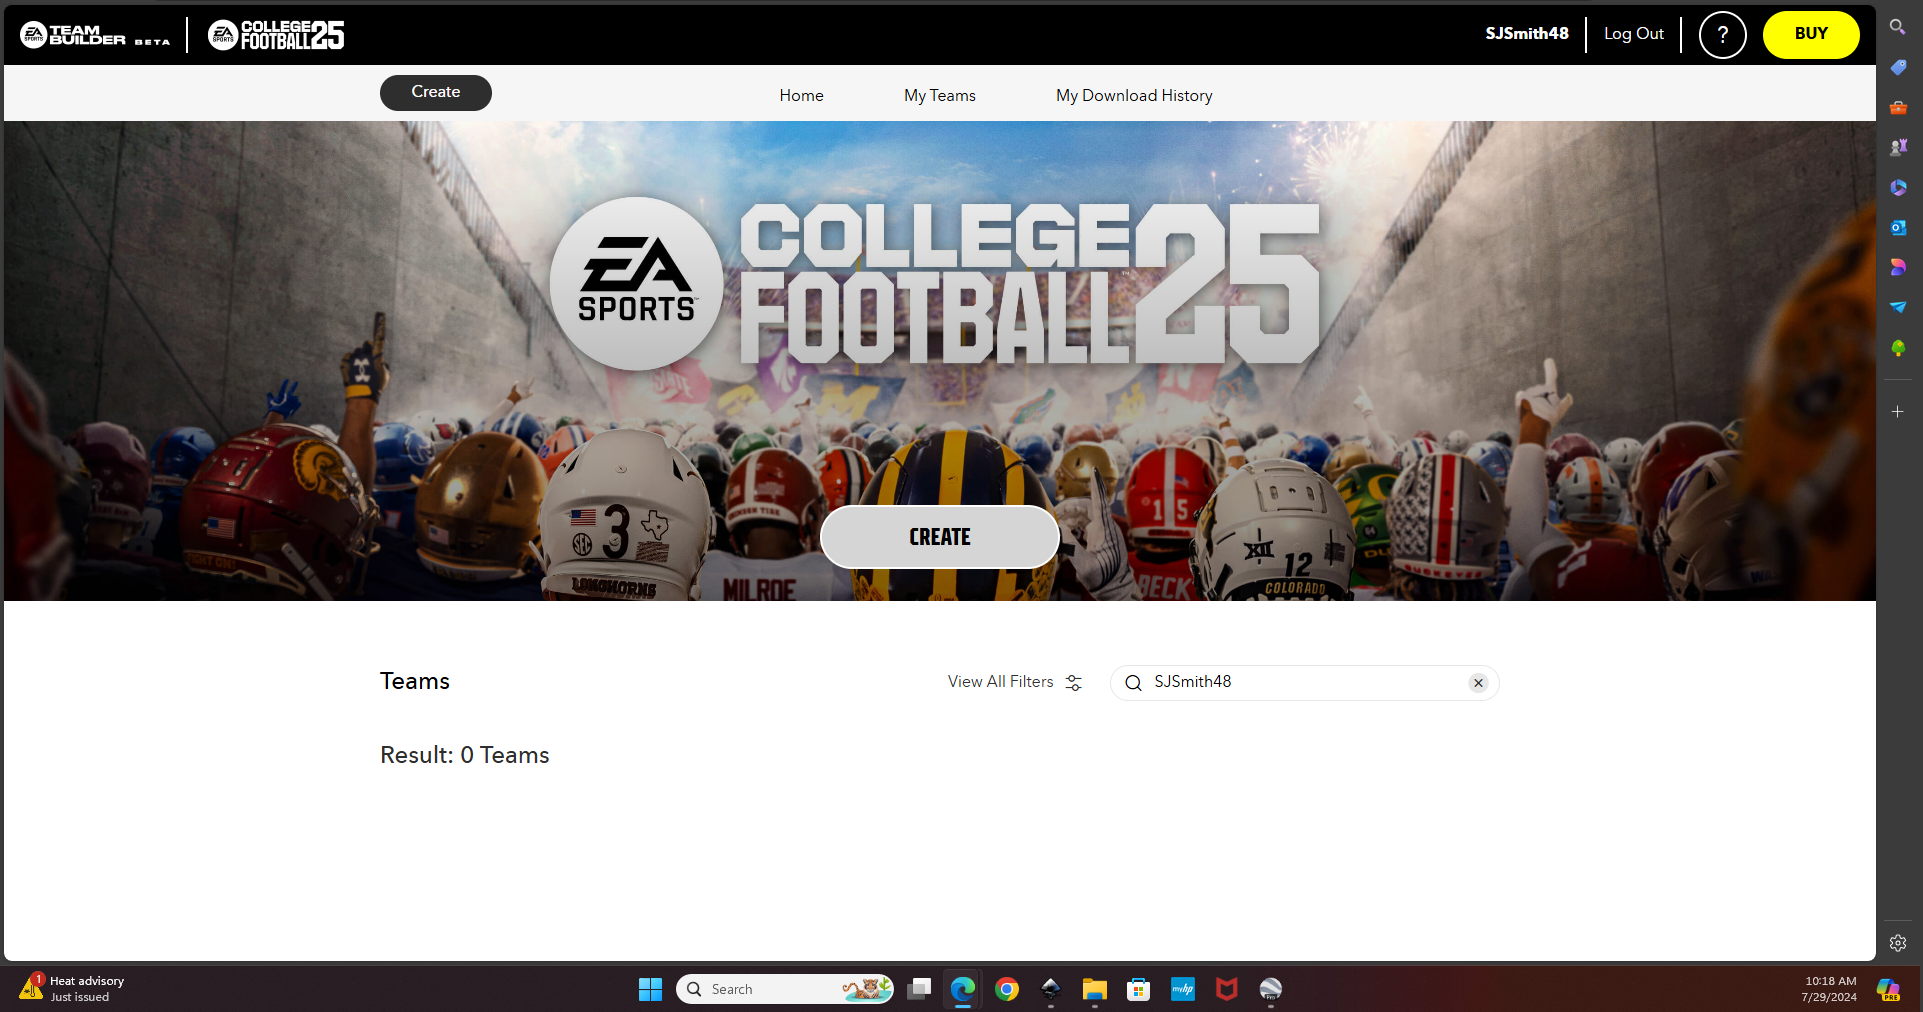This screenshot has width=1923, height=1012.
Task: Click the Log Out link
Action: coord(1633,34)
